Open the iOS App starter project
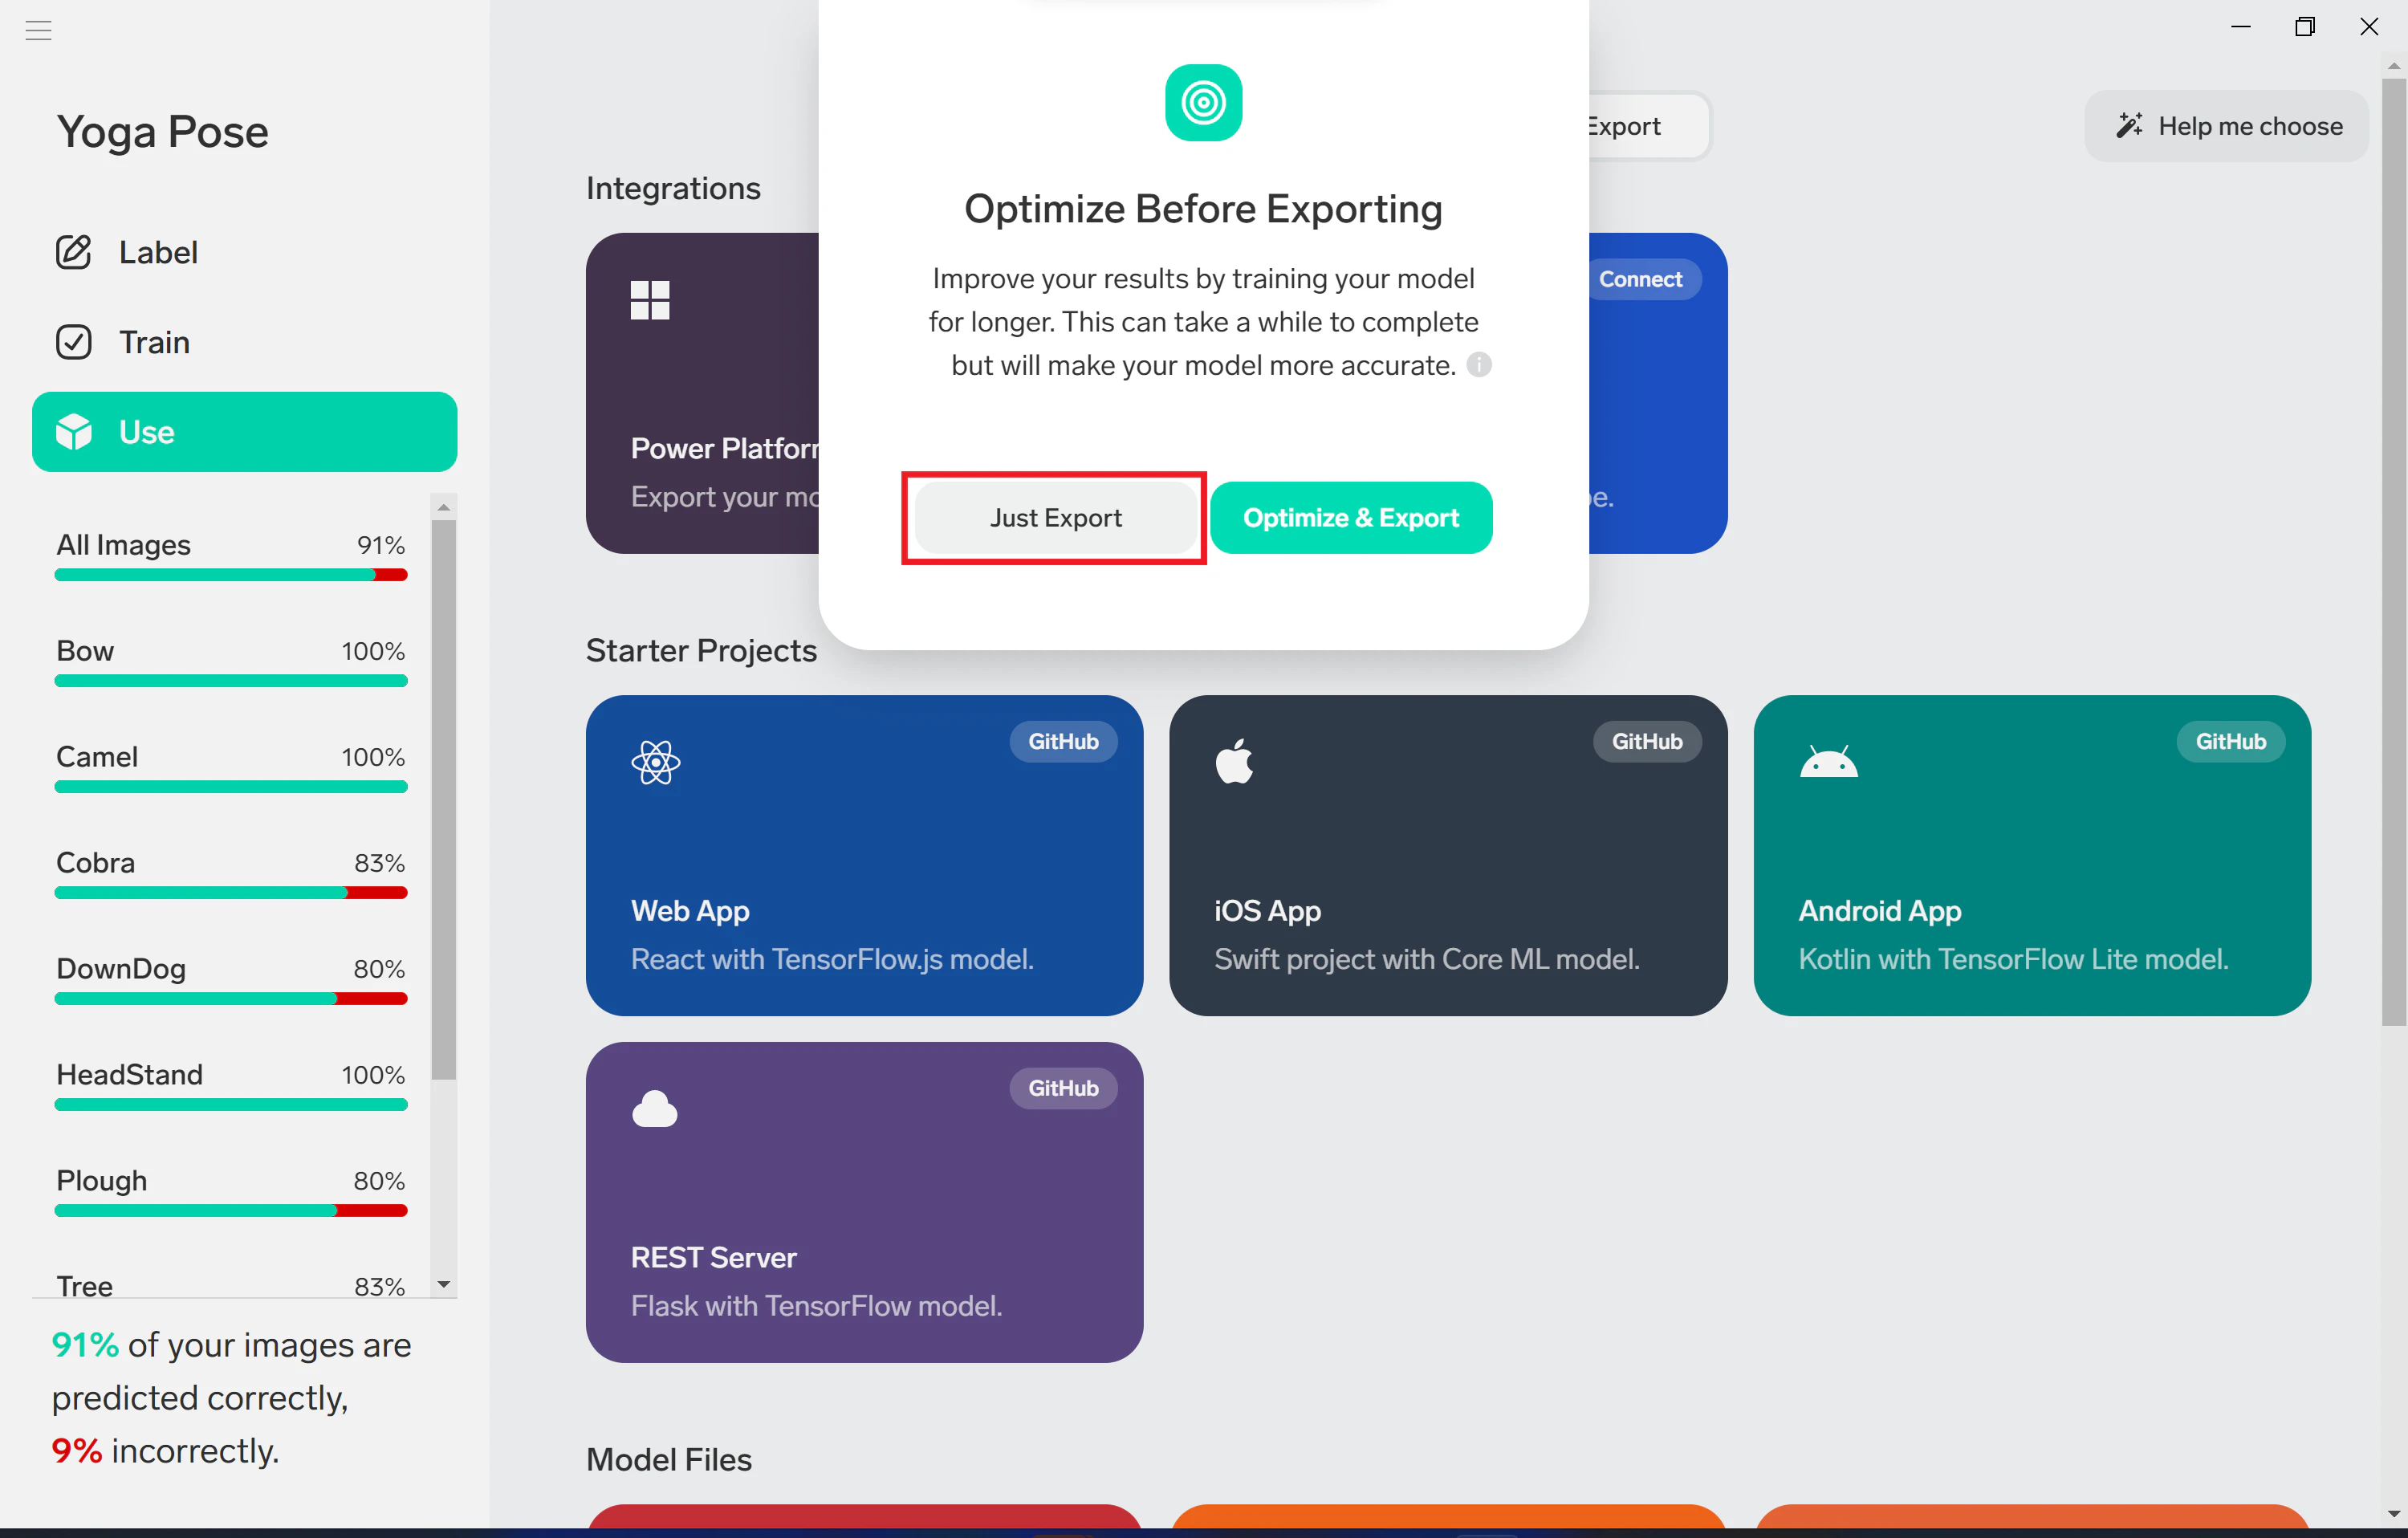Image resolution: width=2408 pixels, height=1538 pixels. point(1448,856)
